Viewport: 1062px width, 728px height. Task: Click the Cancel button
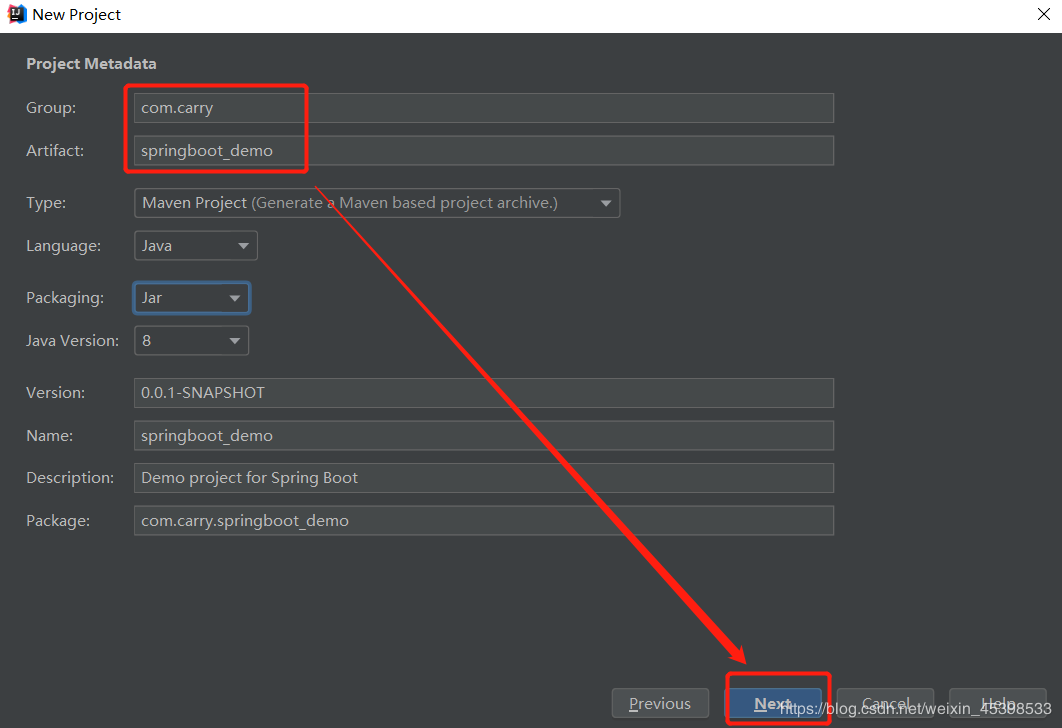[885, 704]
